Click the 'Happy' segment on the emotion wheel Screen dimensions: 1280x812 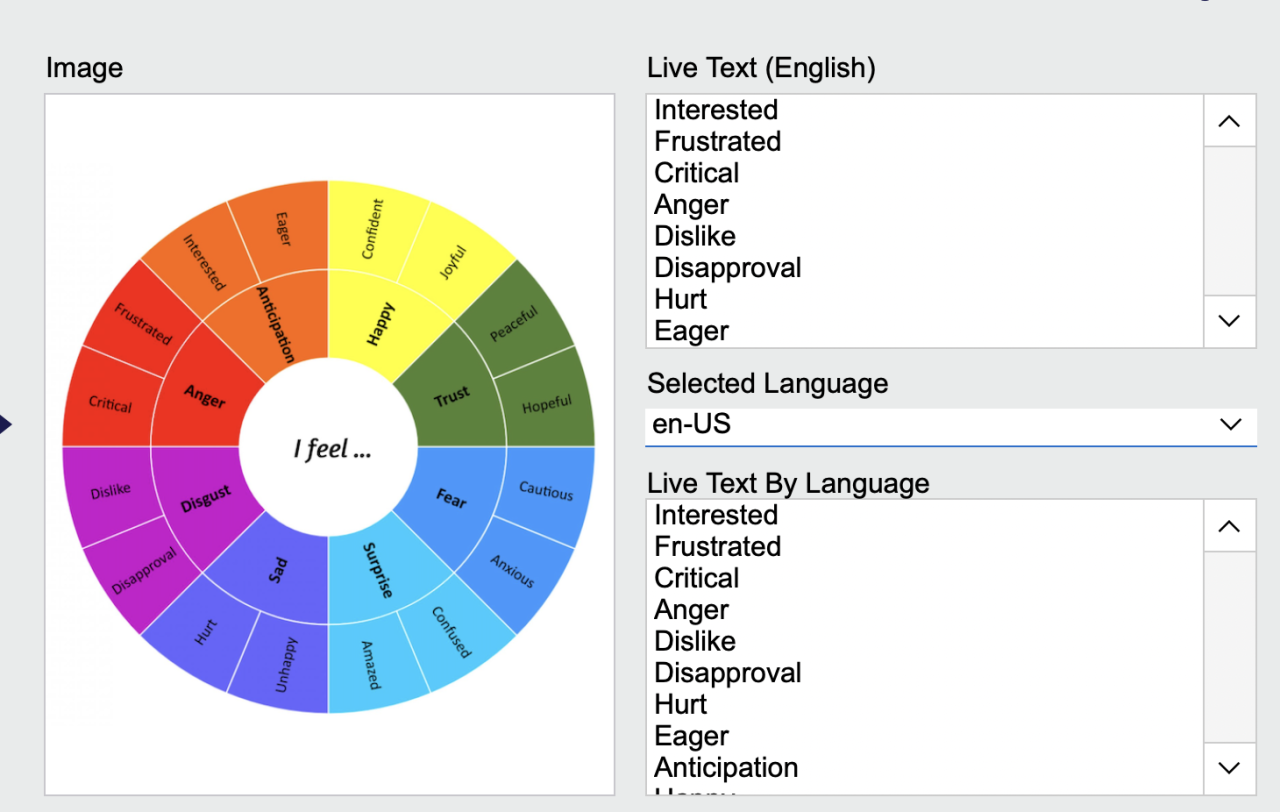pos(378,322)
